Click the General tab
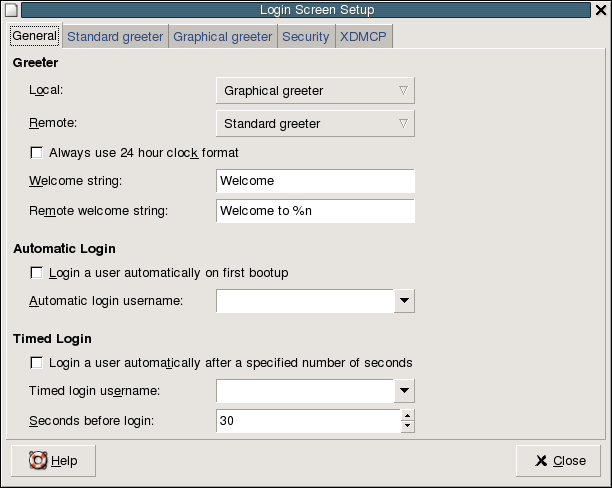 tap(34, 37)
